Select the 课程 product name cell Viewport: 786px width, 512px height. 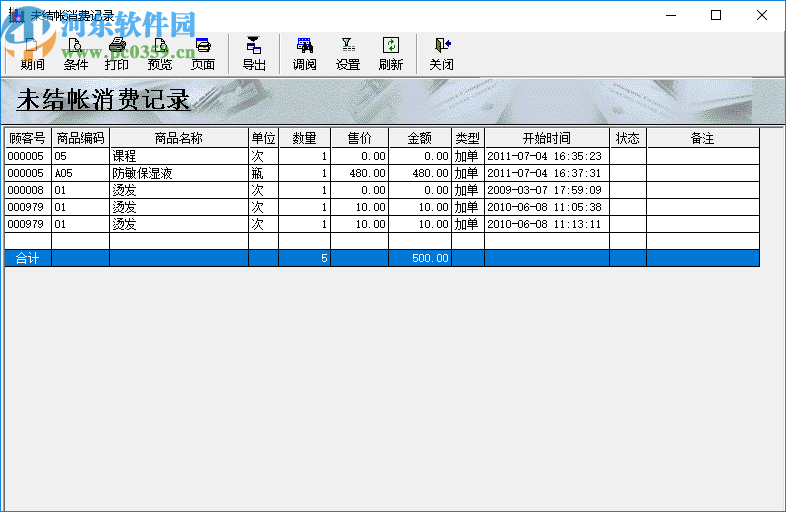(x=179, y=156)
